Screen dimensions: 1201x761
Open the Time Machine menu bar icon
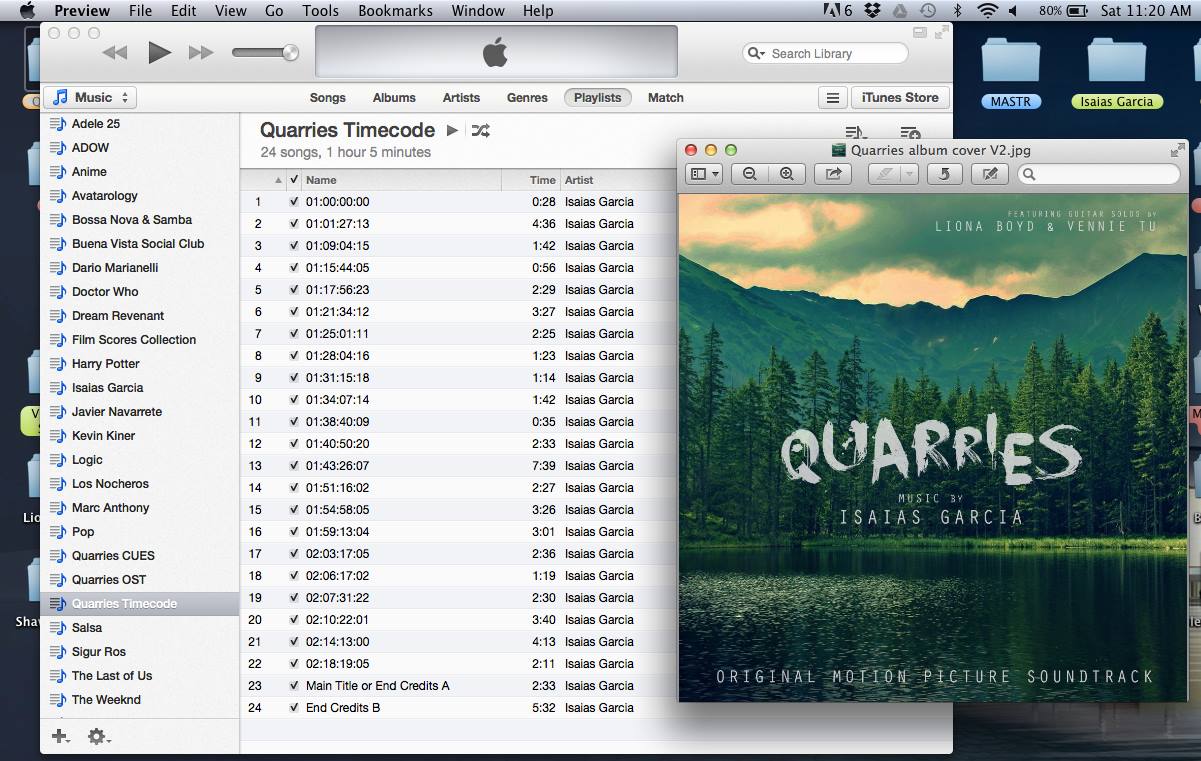point(928,11)
